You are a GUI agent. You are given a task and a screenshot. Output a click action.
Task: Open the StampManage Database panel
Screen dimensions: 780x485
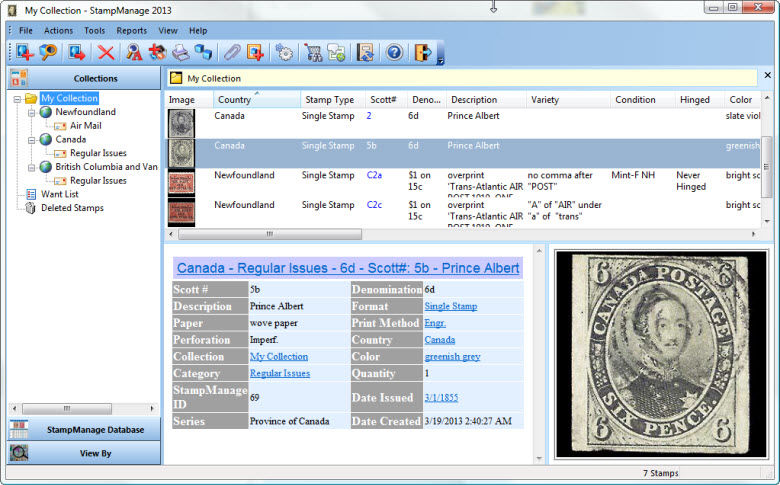(x=84, y=430)
